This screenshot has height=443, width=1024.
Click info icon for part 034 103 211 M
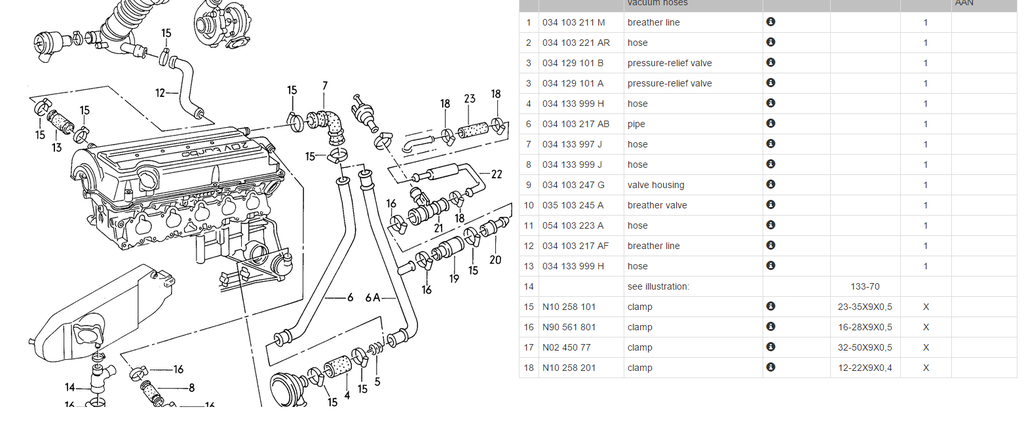point(770,22)
